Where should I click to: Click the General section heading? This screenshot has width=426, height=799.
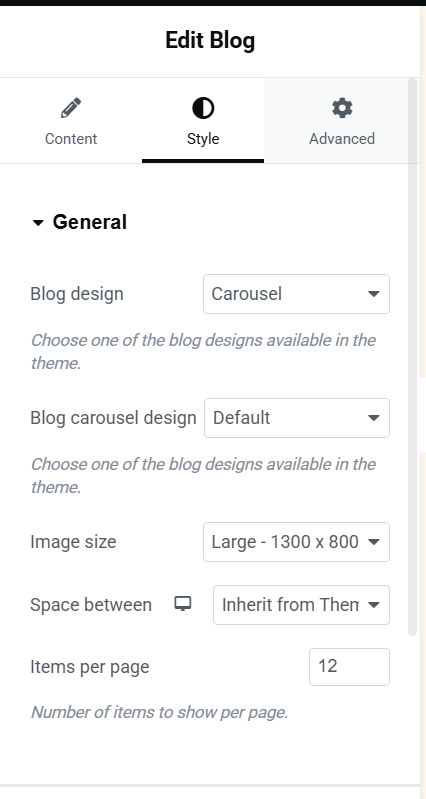tap(90, 222)
